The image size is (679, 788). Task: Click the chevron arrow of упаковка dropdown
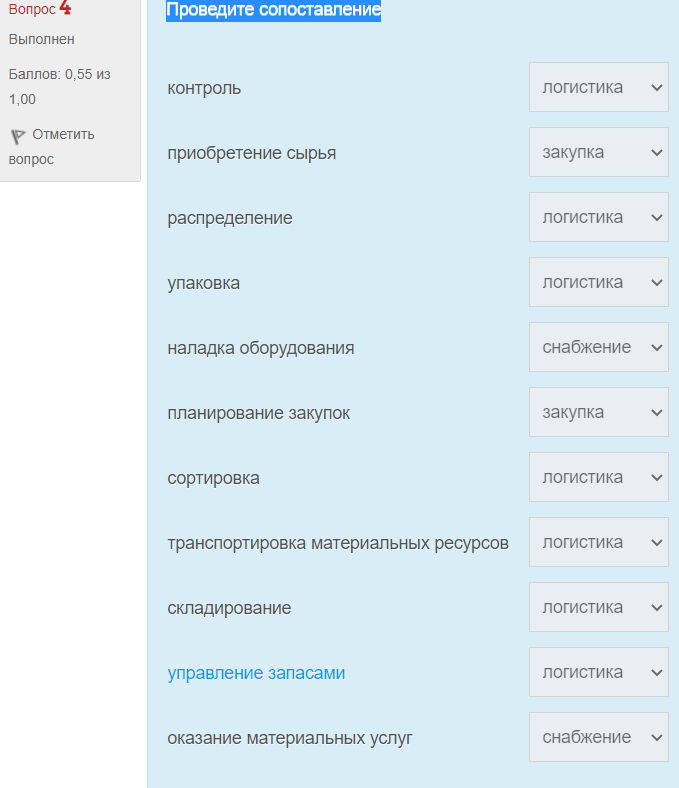click(x=656, y=282)
